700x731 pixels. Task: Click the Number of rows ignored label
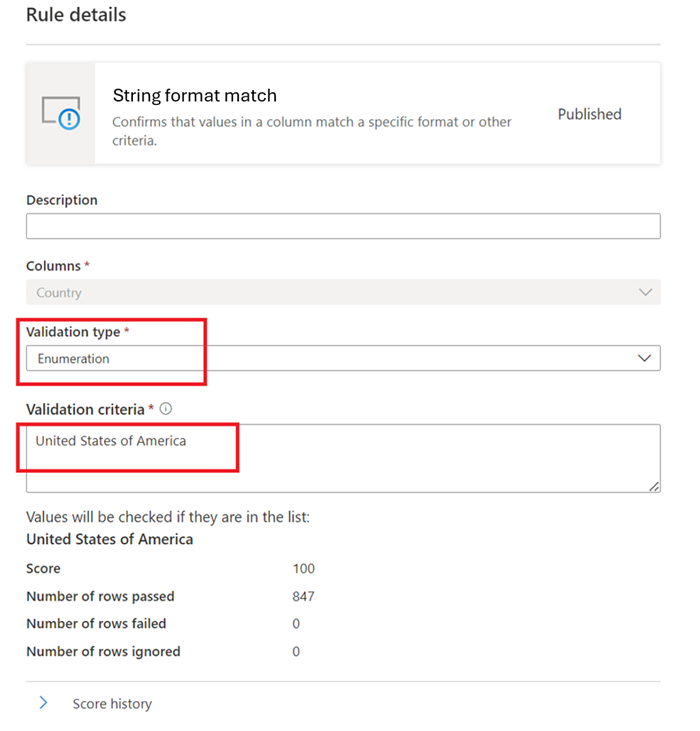(x=103, y=651)
